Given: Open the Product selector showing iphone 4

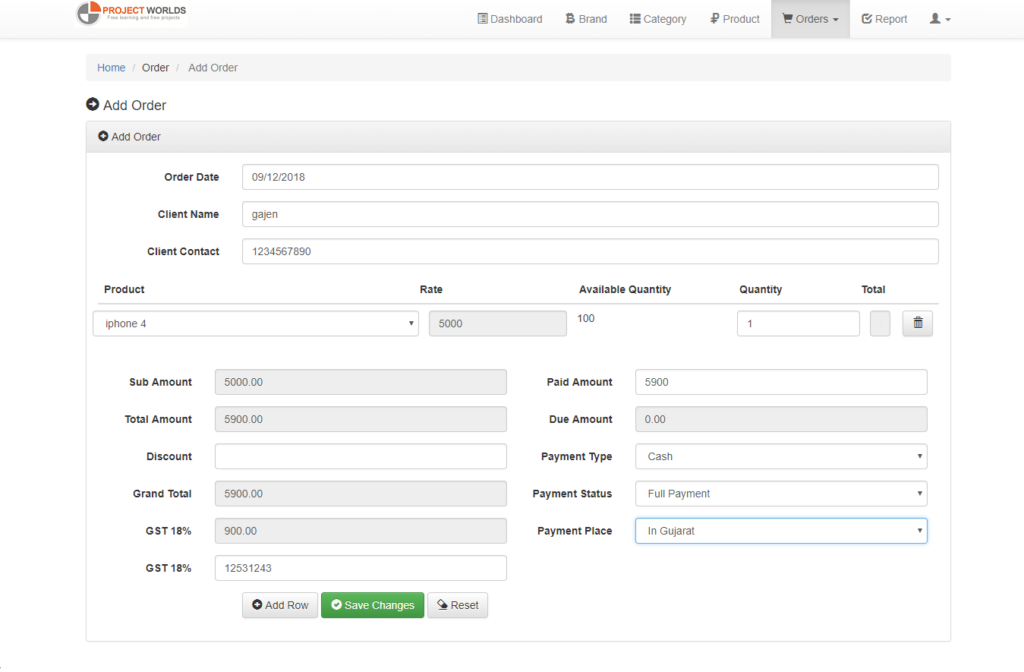Looking at the screenshot, I should click(255, 323).
